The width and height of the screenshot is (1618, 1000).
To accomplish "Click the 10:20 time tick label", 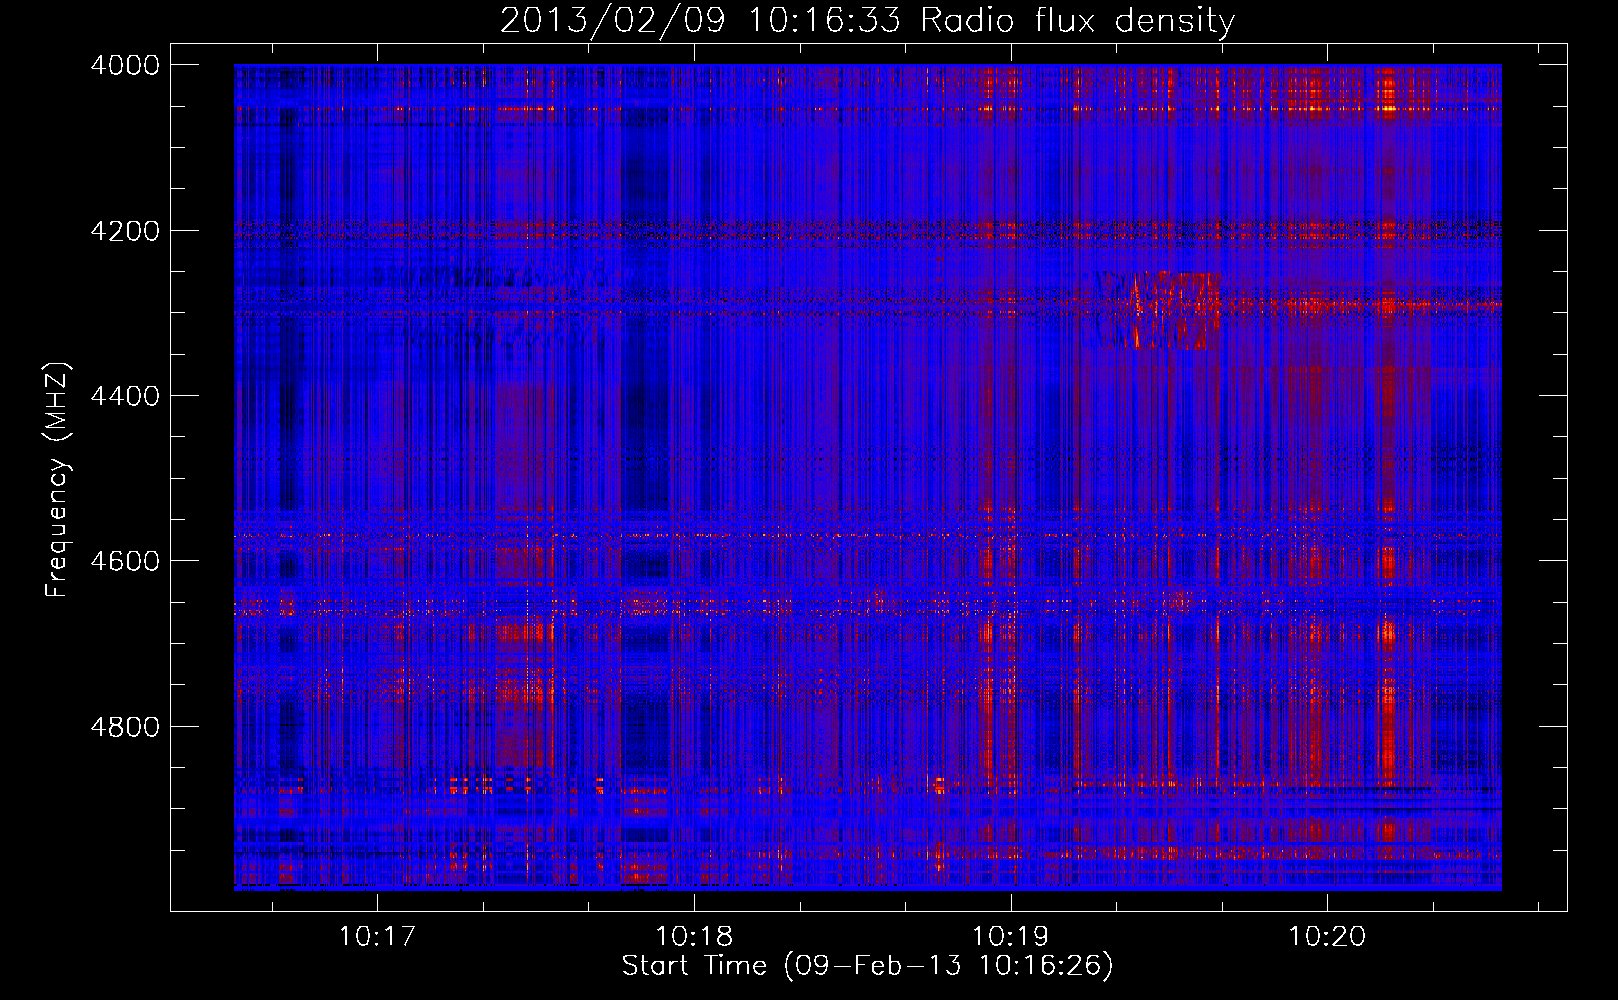I will pos(1327,937).
